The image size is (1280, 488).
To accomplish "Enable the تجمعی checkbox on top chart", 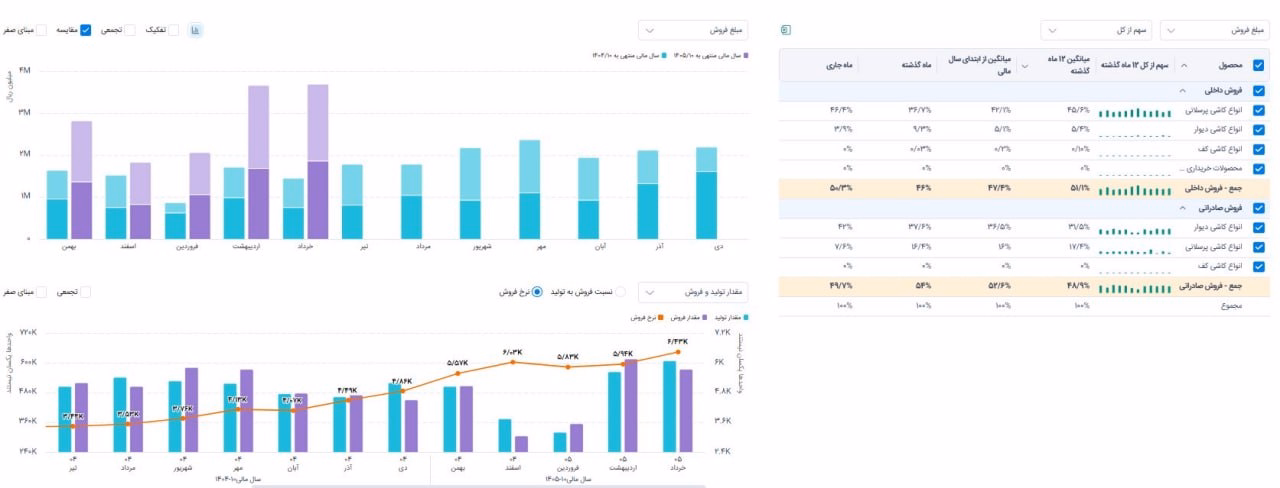I will pos(129,30).
